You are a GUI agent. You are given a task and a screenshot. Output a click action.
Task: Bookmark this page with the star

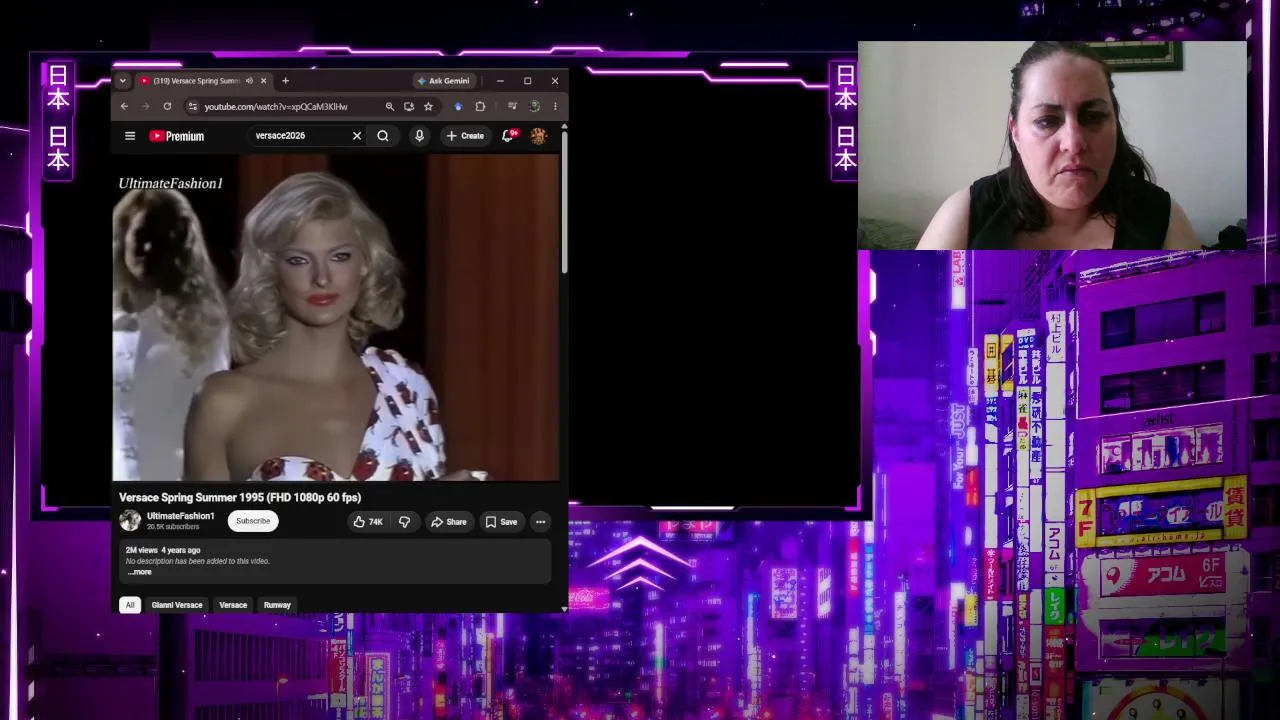pos(428,106)
